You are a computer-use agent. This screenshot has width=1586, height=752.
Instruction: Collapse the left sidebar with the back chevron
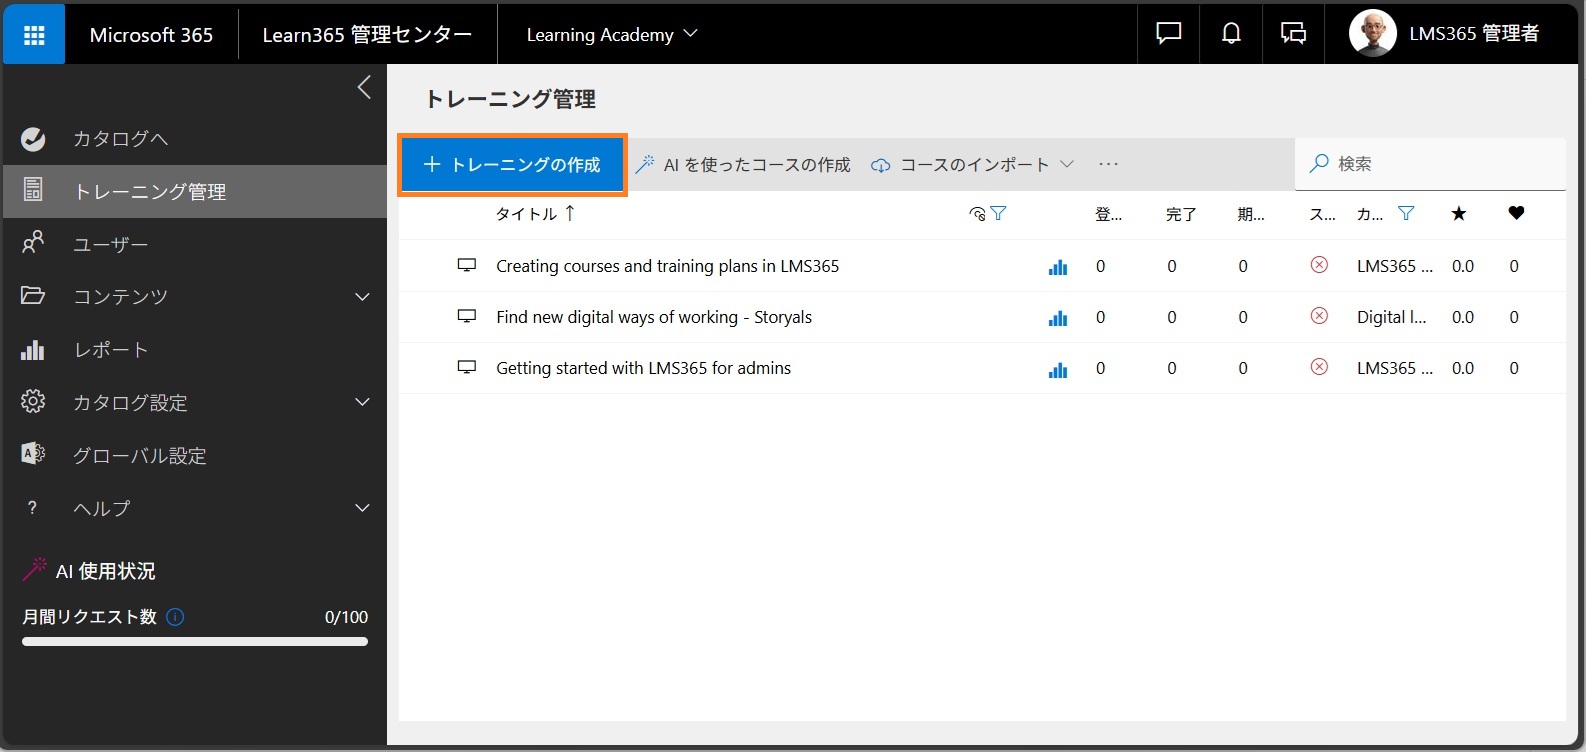pos(364,87)
